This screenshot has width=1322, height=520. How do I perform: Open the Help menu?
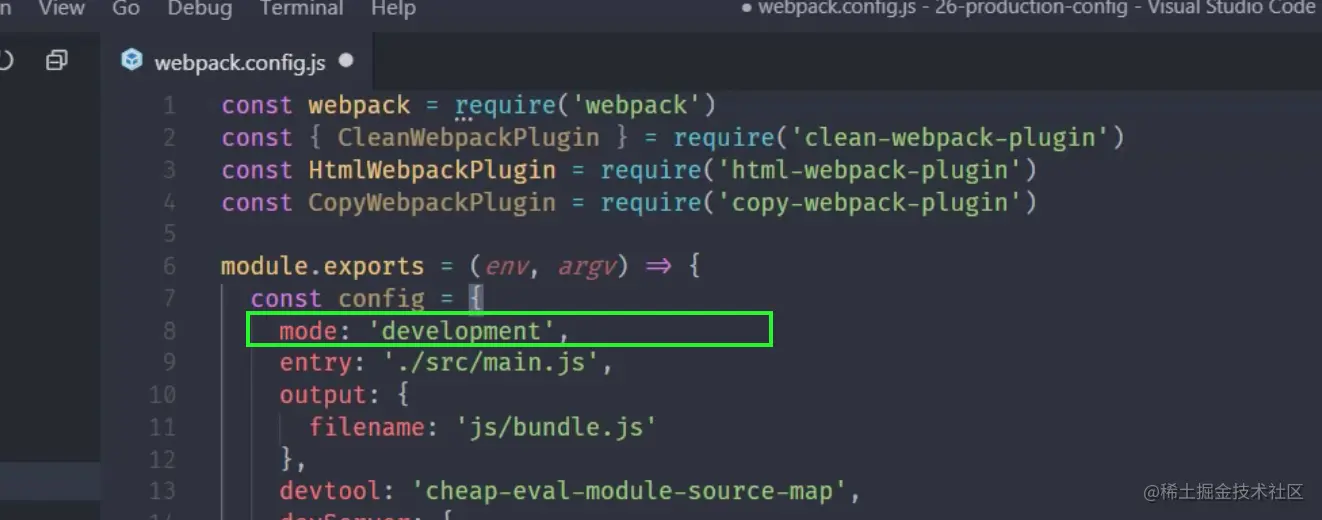(x=393, y=8)
